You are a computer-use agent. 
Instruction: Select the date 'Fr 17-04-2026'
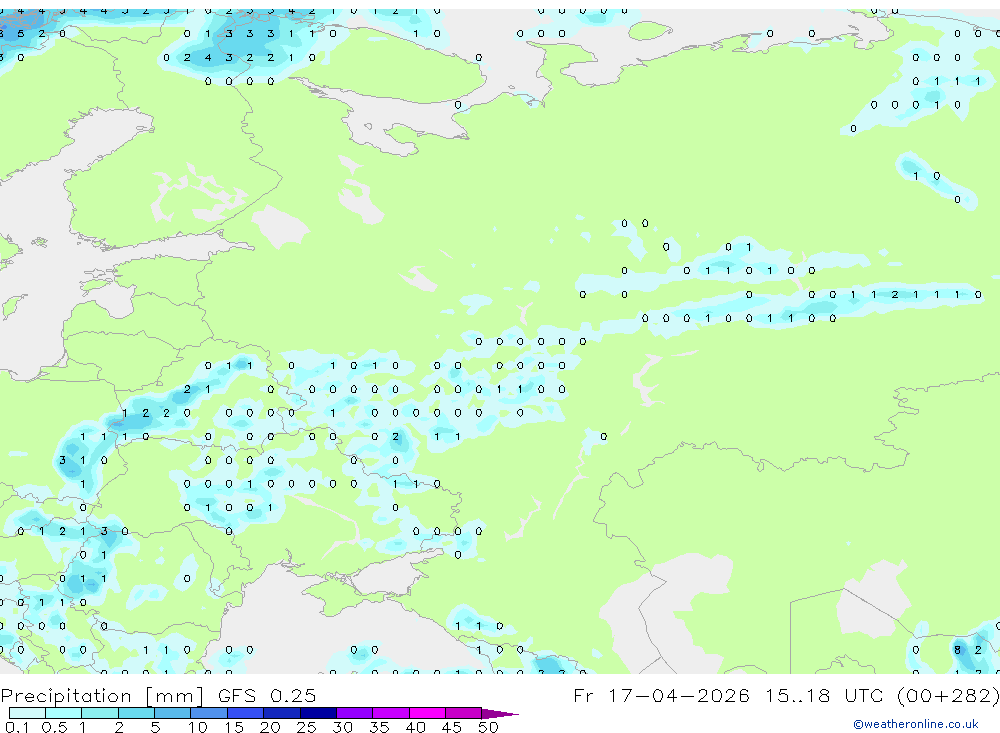click(x=661, y=695)
